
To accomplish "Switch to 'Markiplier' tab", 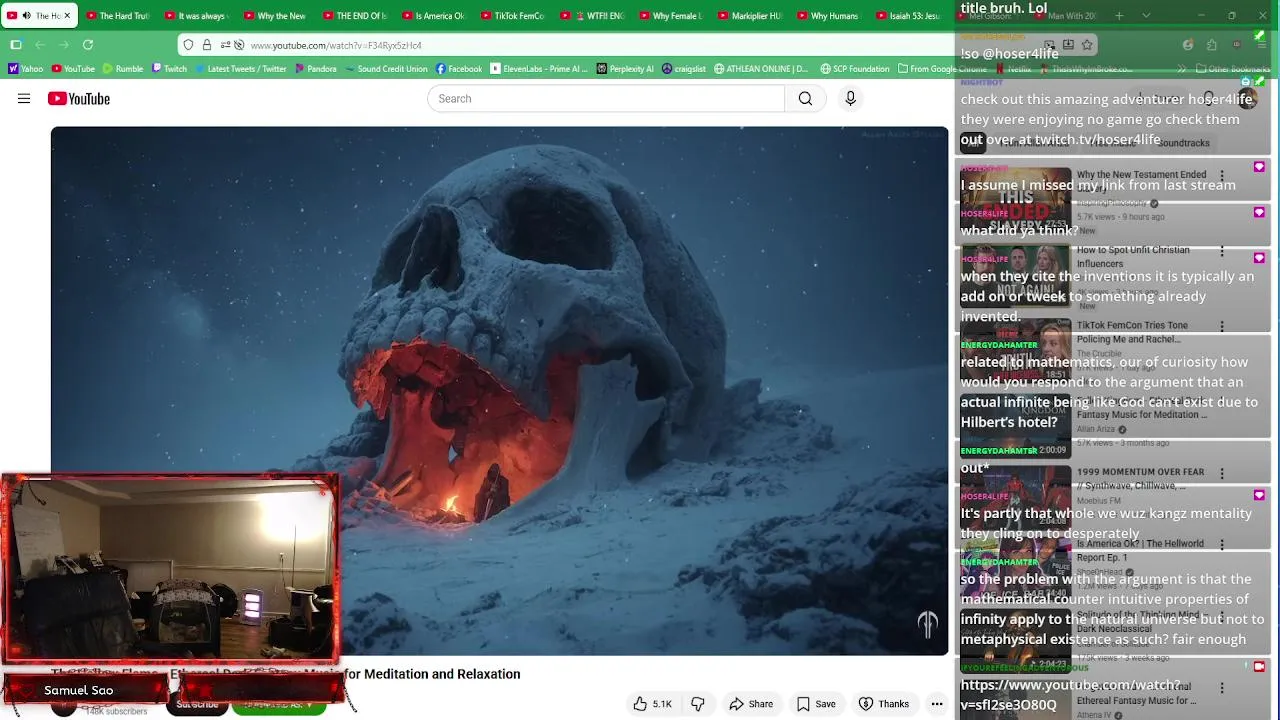I will (x=750, y=16).
